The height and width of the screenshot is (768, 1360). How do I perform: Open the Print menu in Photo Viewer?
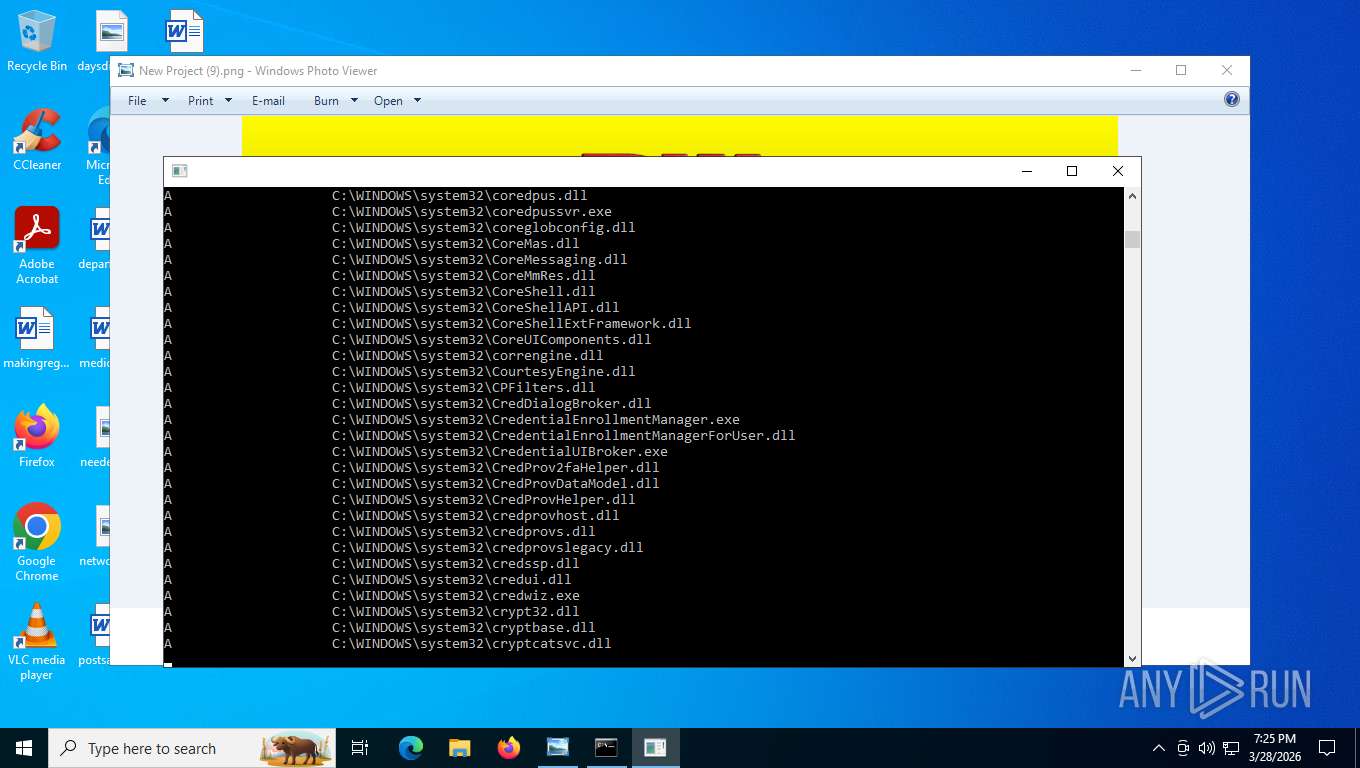(x=201, y=101)
